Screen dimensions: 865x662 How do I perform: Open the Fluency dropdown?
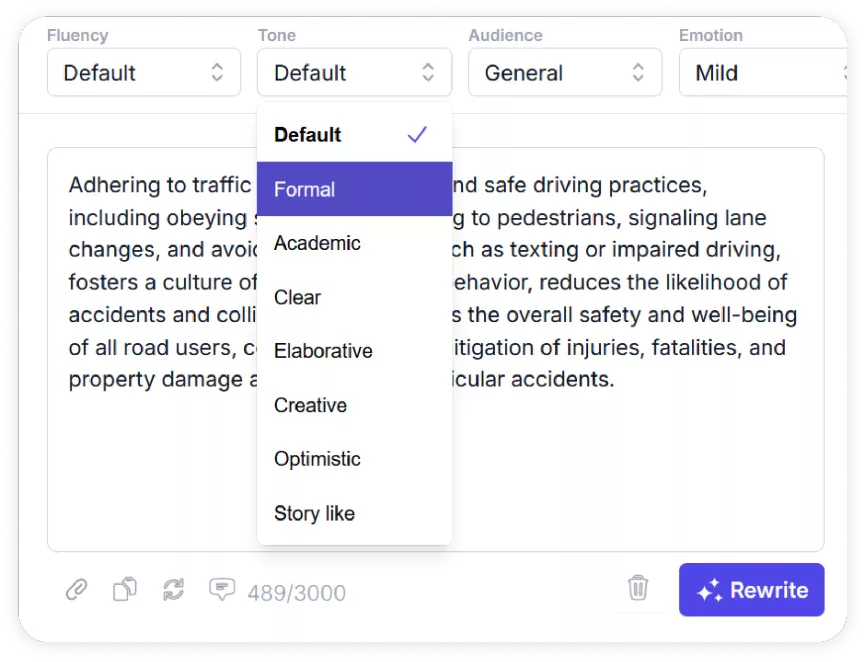(144, 72)
